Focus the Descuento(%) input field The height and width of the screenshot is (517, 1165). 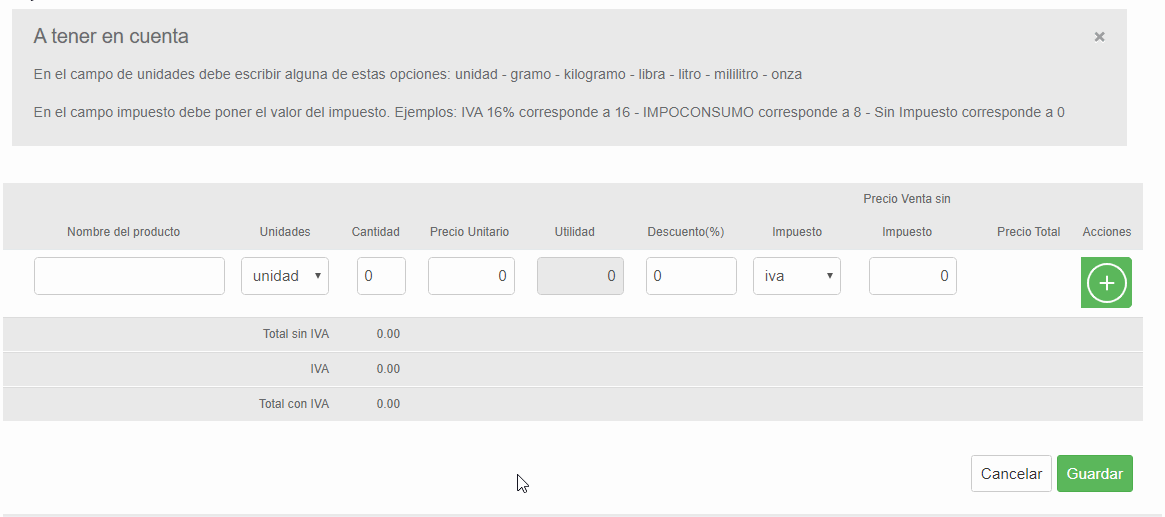click(x=691, y=276)
